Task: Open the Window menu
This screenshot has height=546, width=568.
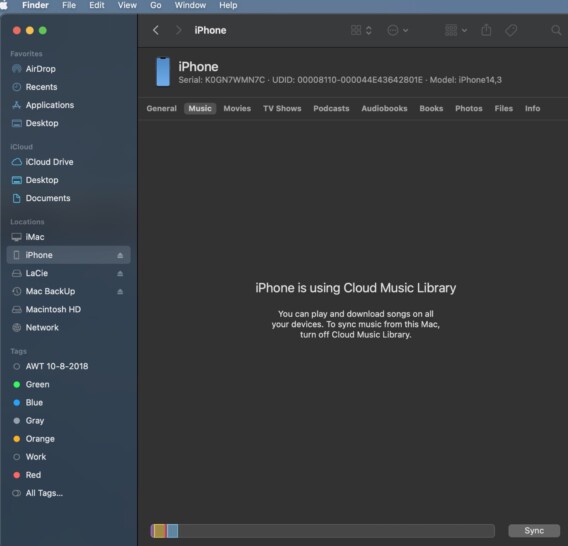Action: tap(190, 5)
